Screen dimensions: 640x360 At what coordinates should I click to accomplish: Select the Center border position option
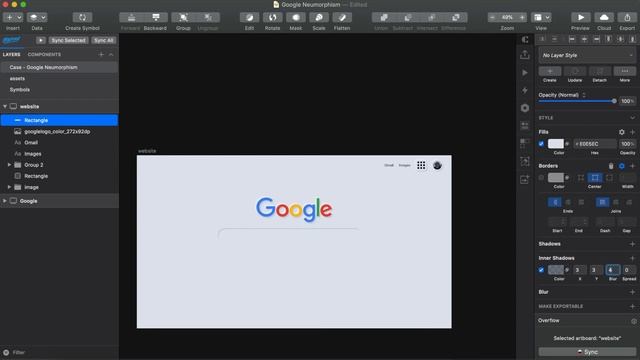tap(595, 178)
